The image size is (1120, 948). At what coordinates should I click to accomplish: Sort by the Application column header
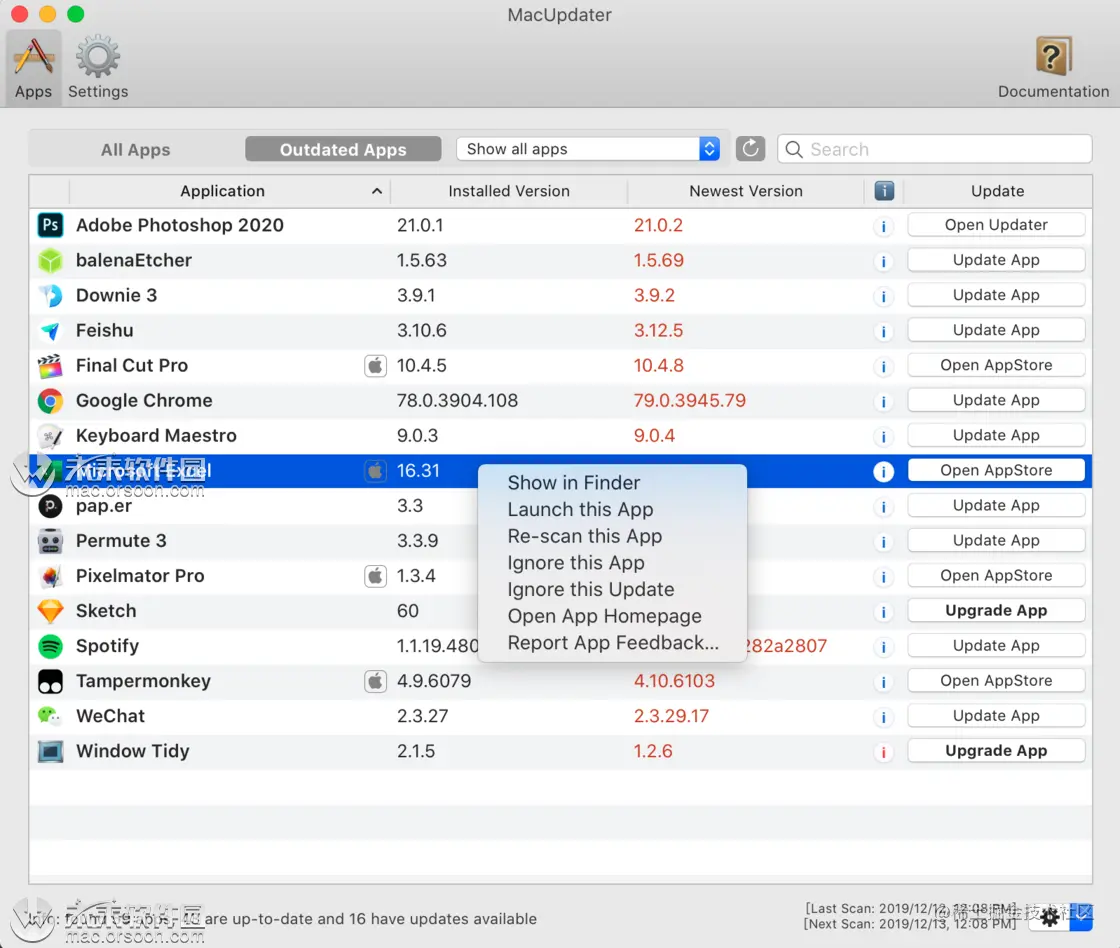click(229, 191)
